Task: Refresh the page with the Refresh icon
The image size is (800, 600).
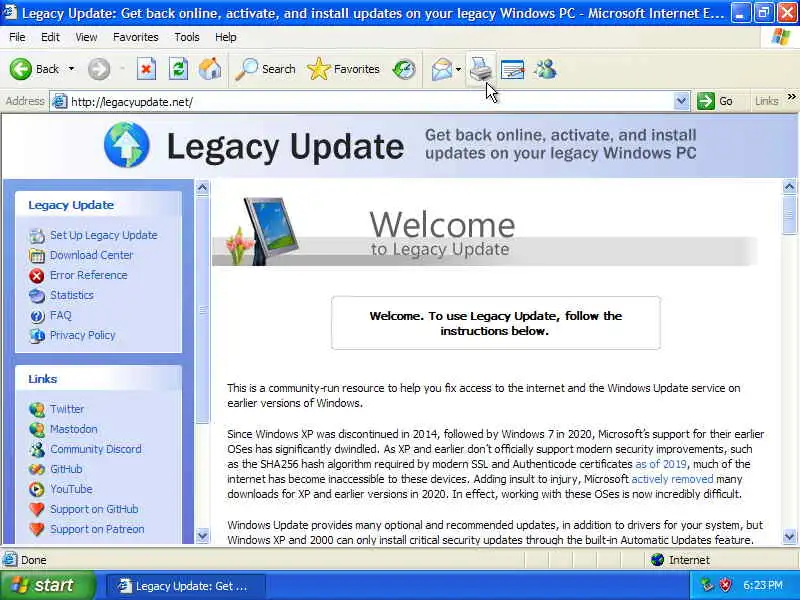Action: 178,69
